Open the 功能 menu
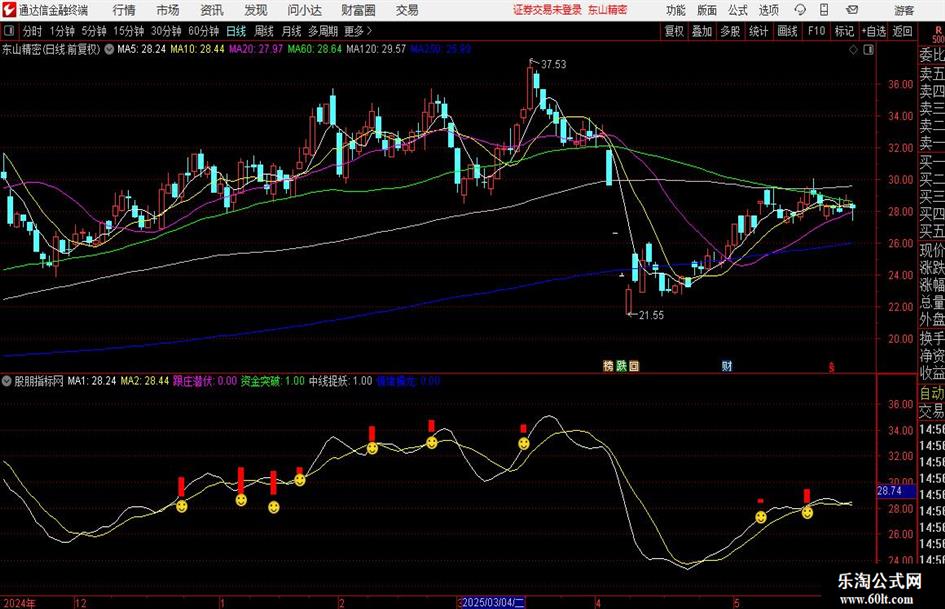Screen dimensions: 945x609 pyautogui.click(x=676, y=10)
